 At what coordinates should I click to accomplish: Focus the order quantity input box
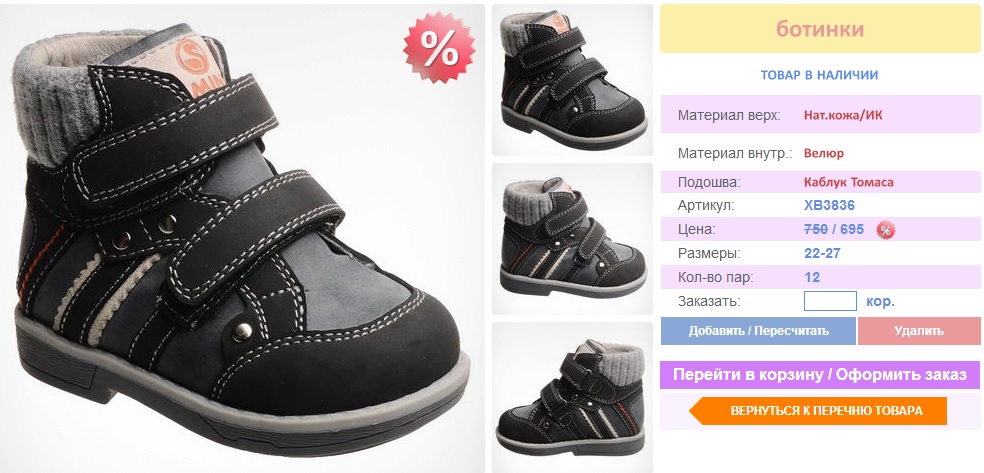(x=830, y=301)
